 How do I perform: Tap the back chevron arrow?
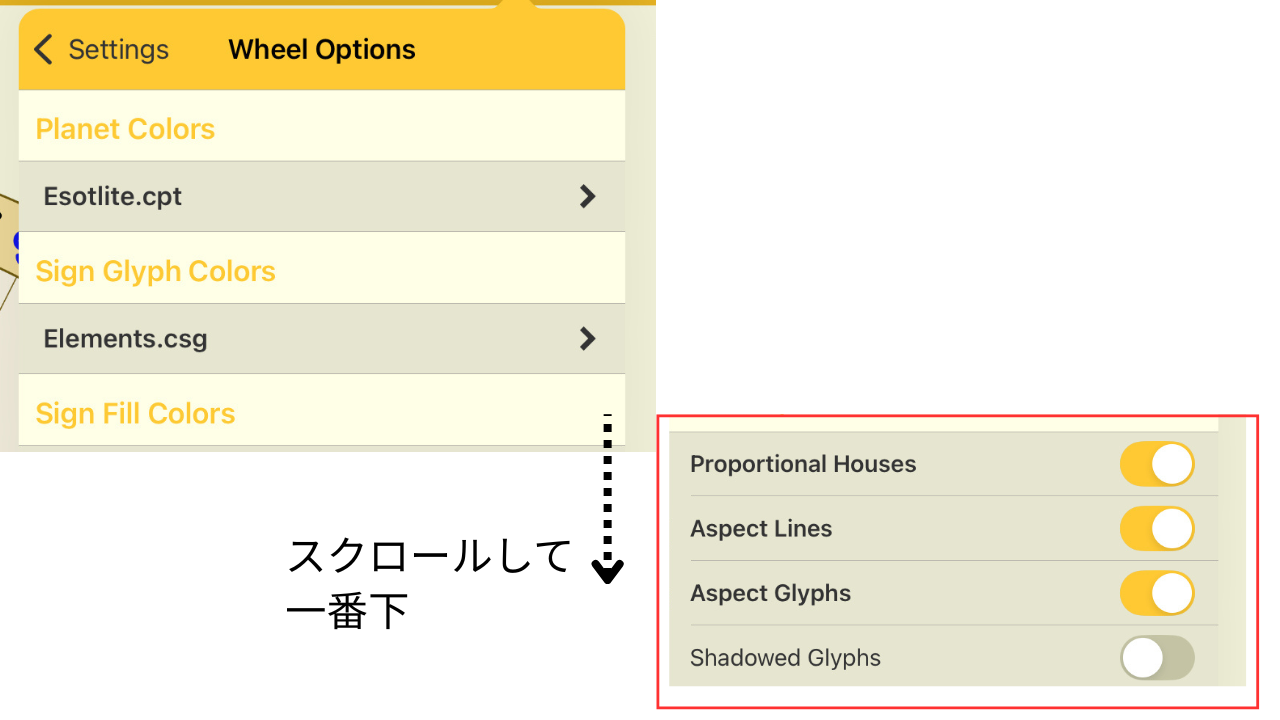(43, 49)
